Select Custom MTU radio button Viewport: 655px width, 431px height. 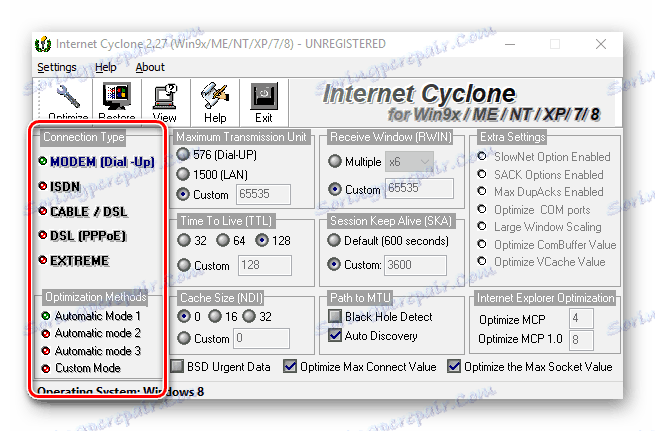[183, 194]
